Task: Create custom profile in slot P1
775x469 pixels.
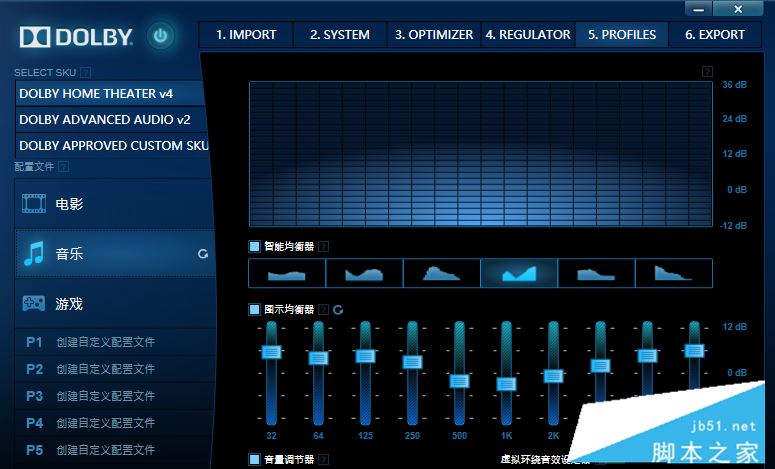Action: tap(115, 342)
